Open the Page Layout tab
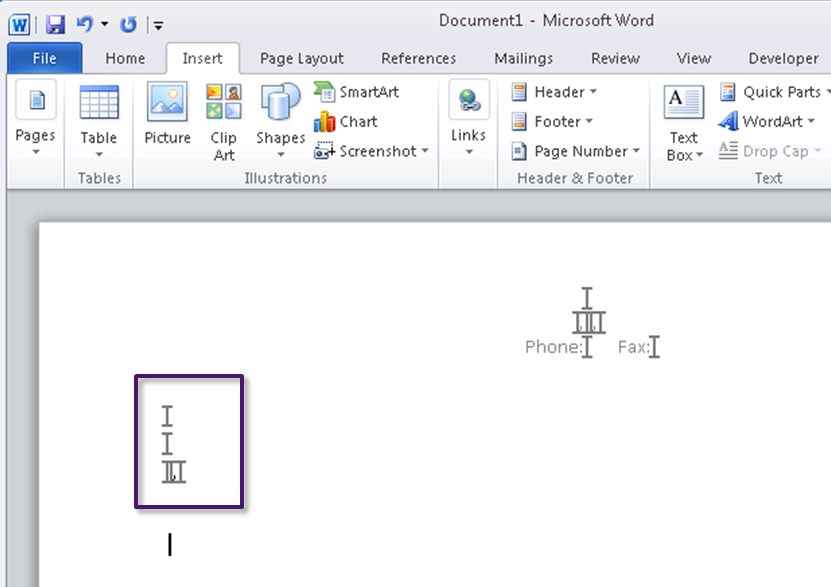The width and height of the screenshot is (831, 587). 302,58
